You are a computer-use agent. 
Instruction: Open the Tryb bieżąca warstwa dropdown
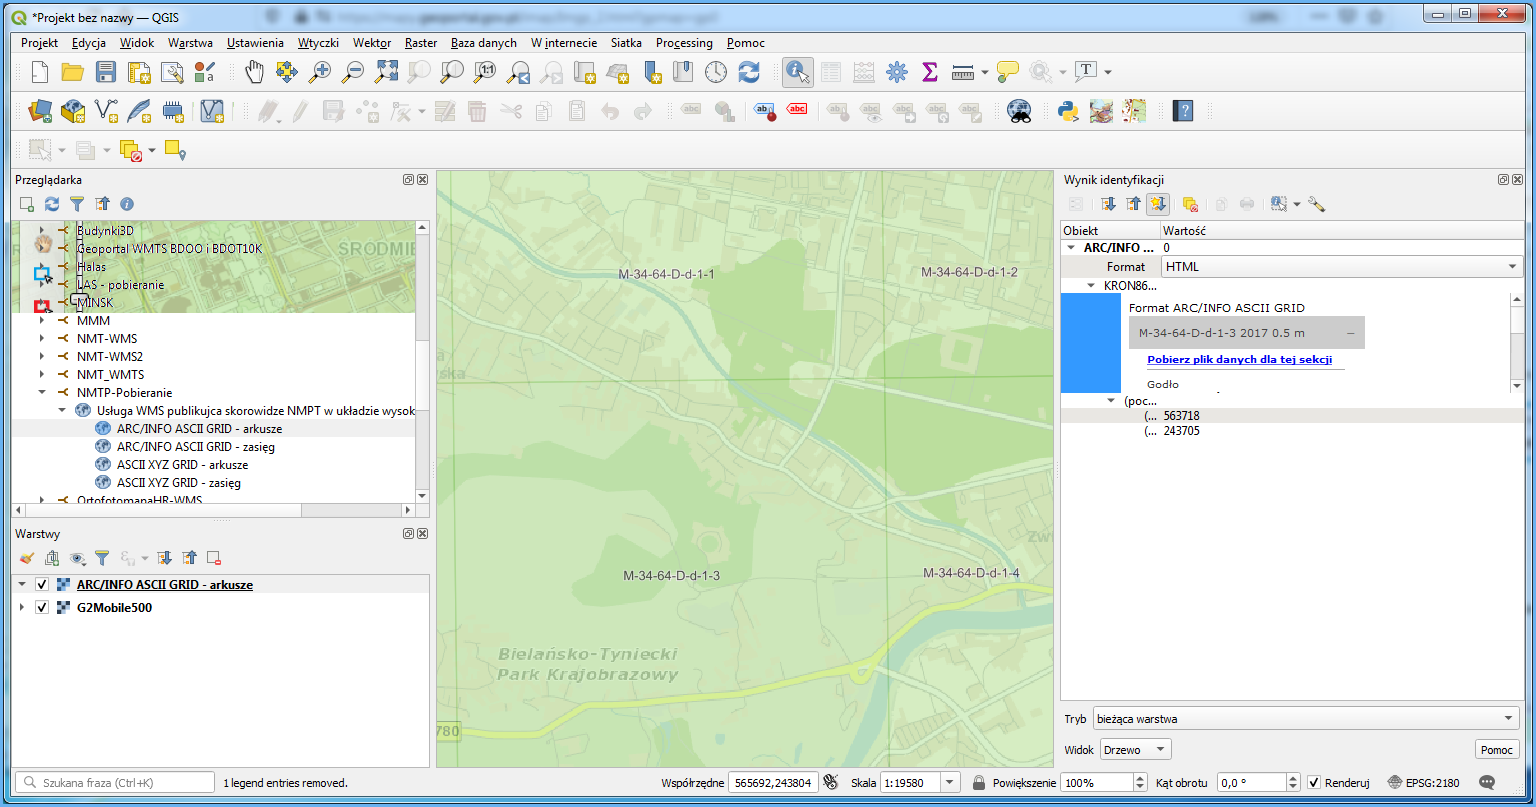[x=1307, y=718]
